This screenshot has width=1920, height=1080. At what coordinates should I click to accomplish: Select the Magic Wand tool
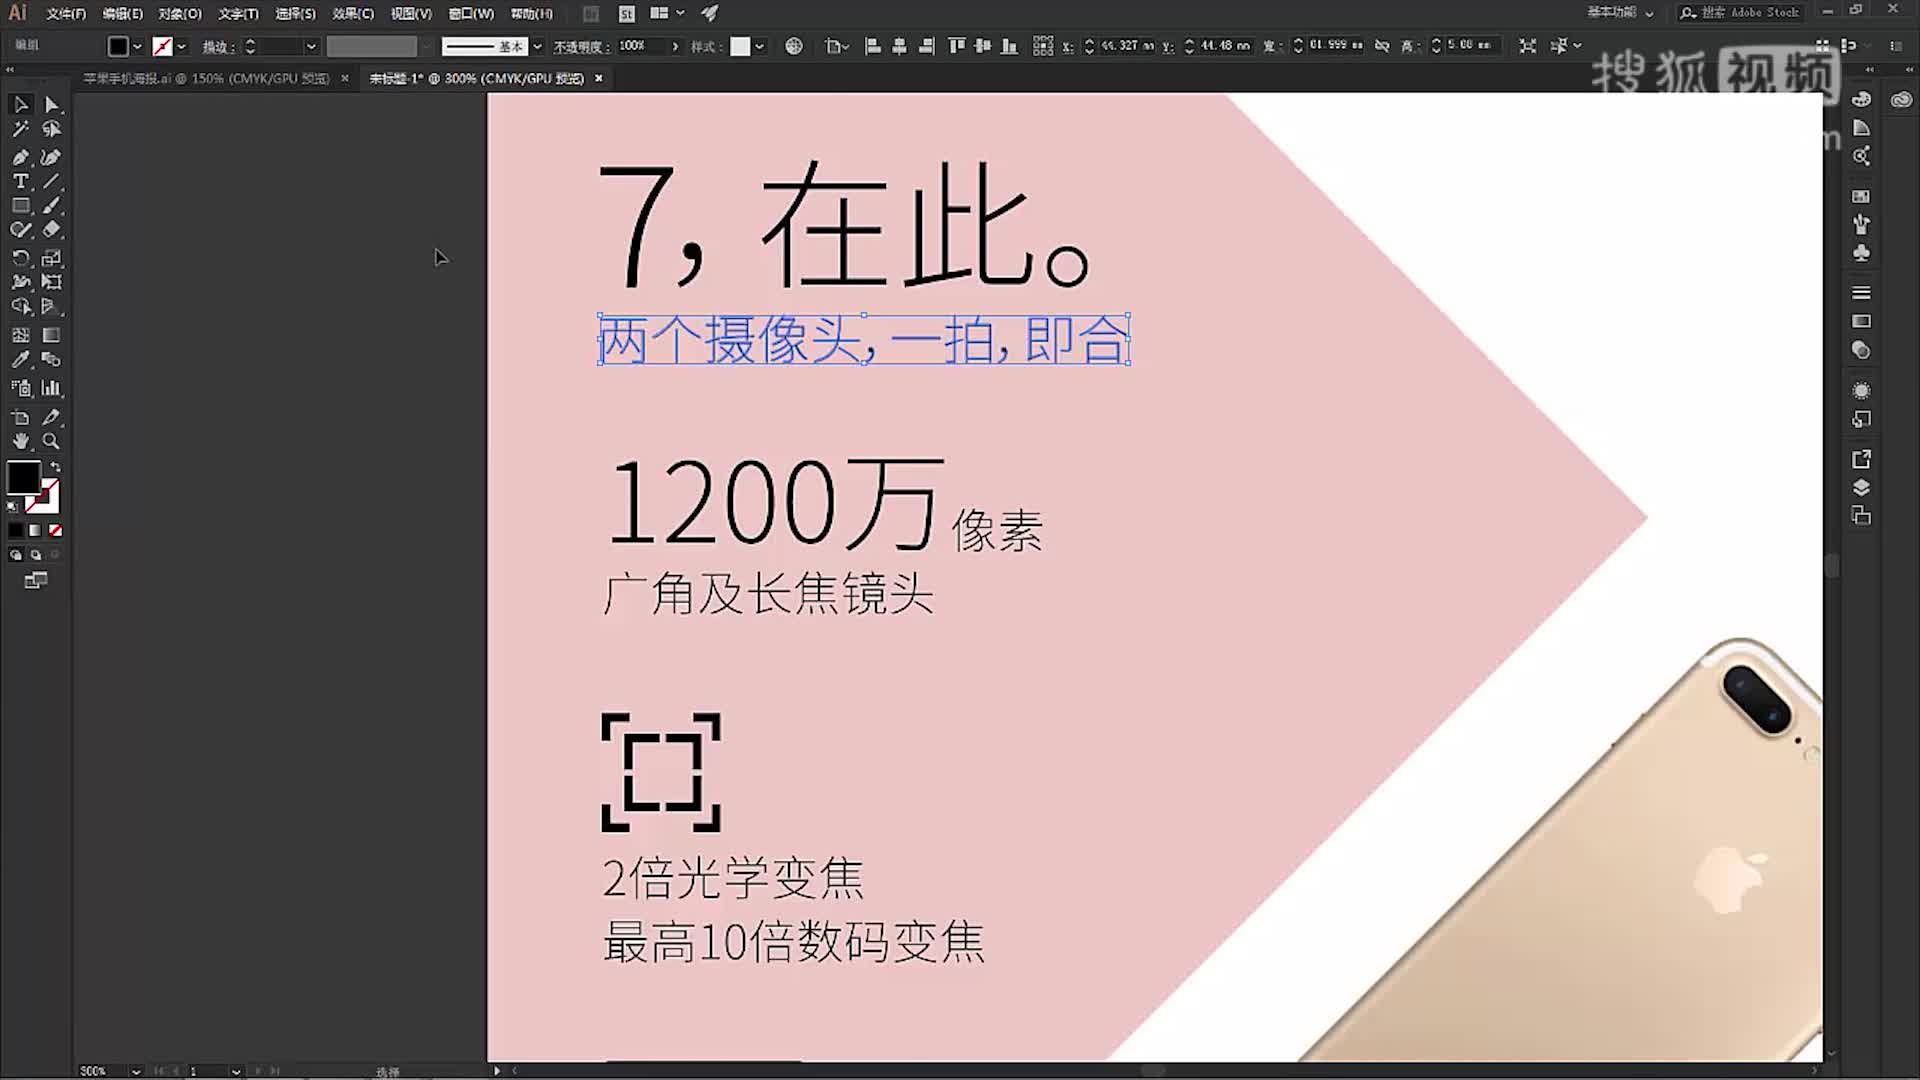(x=21, y=129)
